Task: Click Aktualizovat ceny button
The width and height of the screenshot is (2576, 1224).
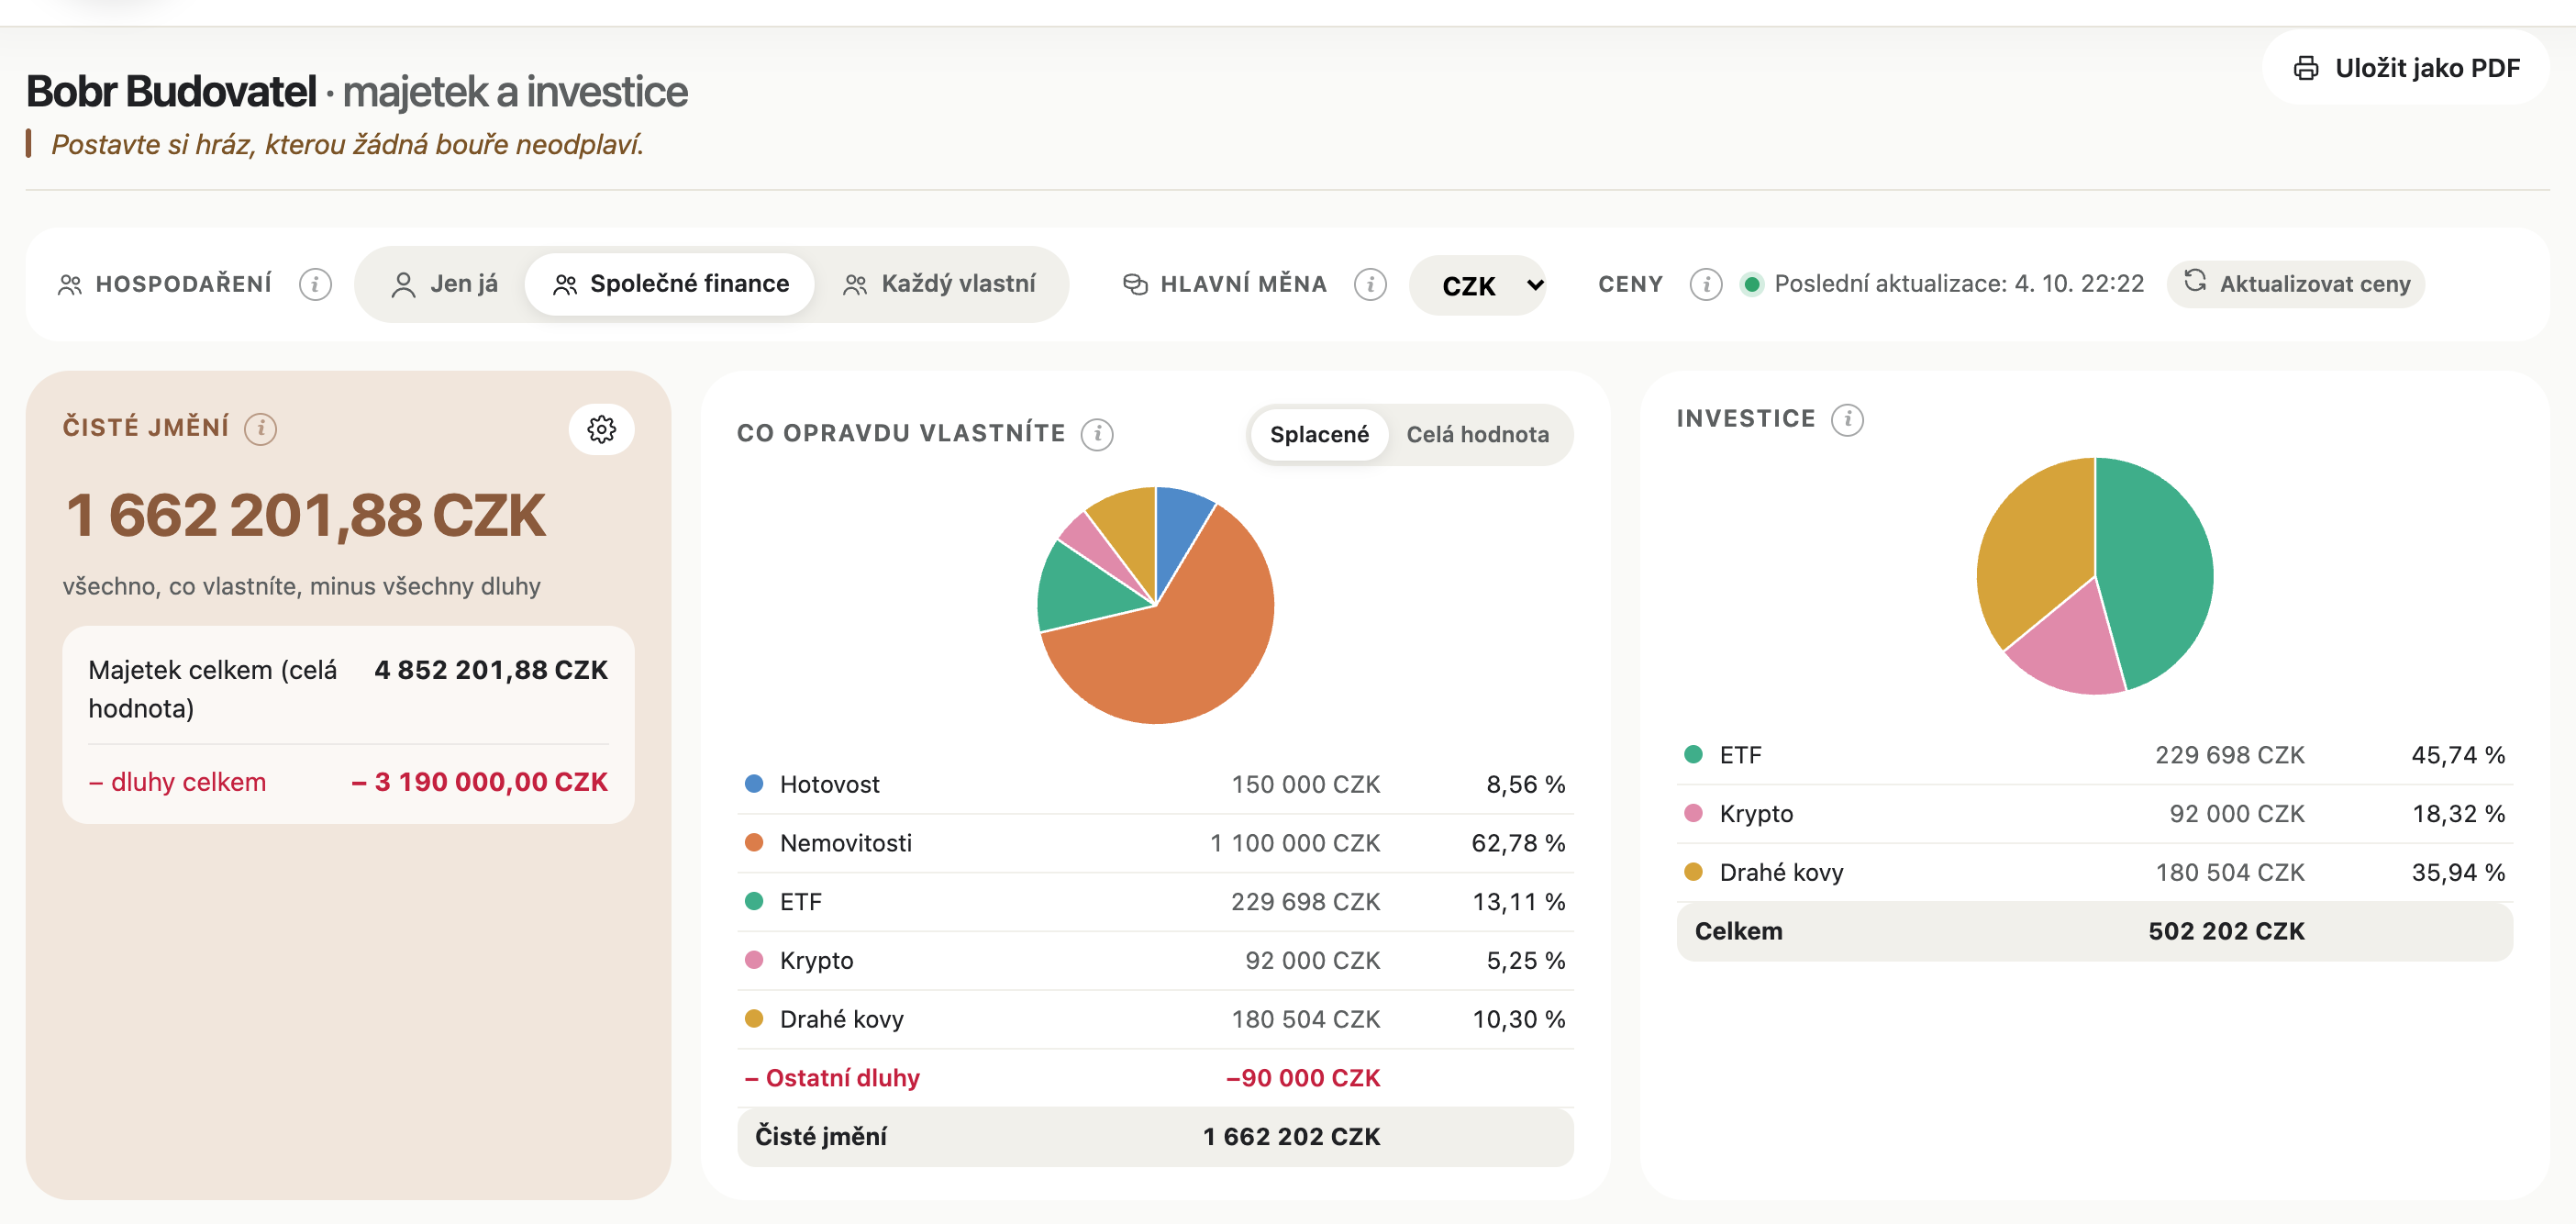Action: (x=2295, y=284)
